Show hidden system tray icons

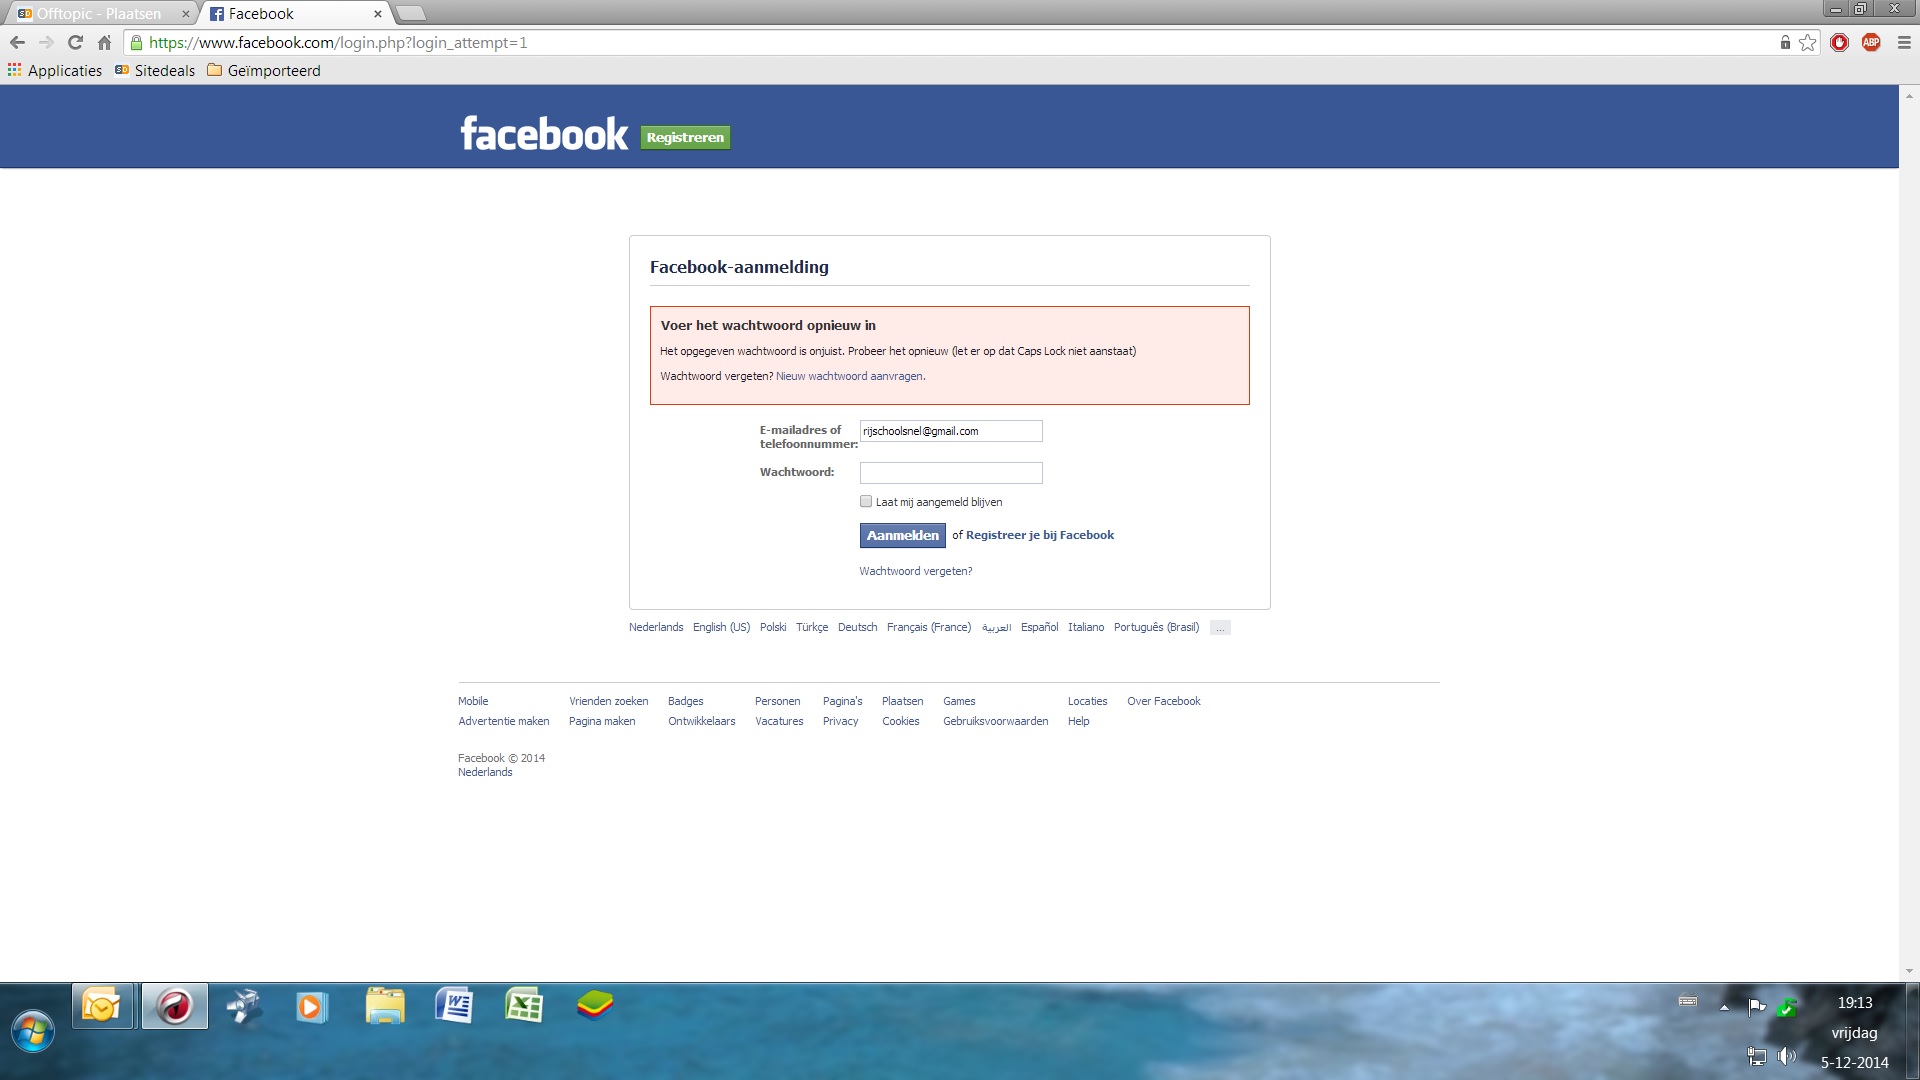(x=1724, y=1008)
